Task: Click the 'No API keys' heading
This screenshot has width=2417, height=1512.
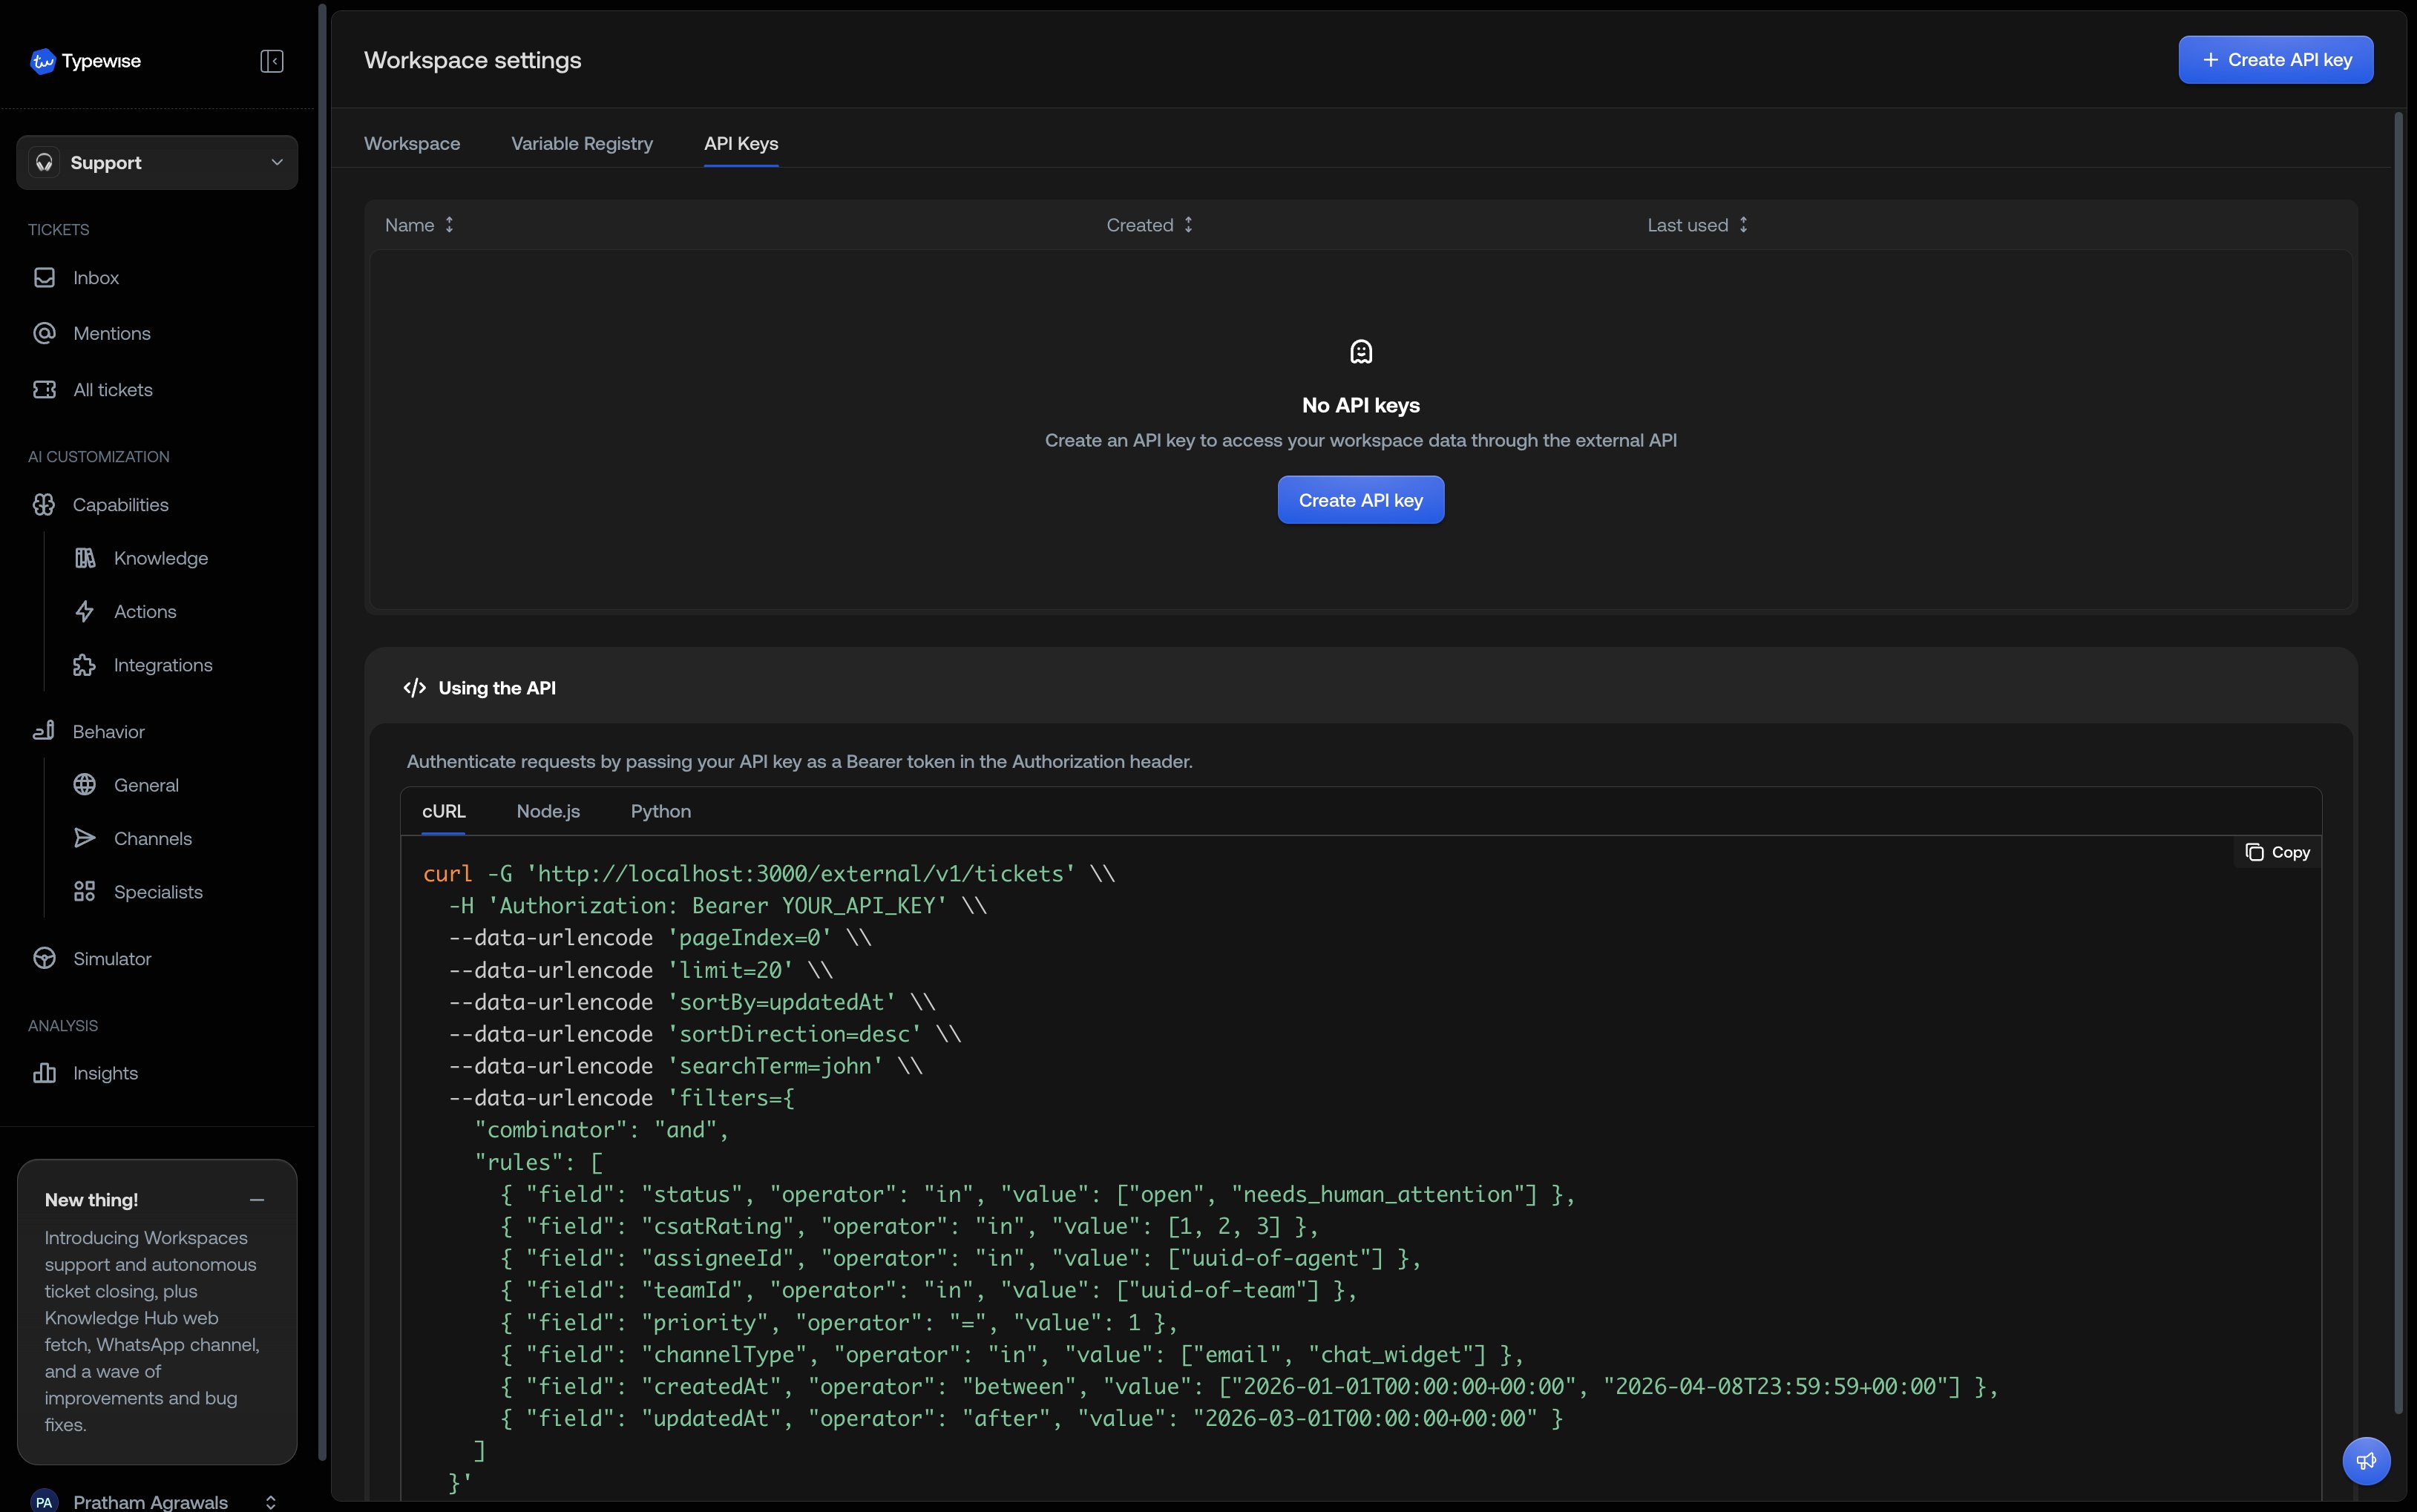Action: point(1360,405)
